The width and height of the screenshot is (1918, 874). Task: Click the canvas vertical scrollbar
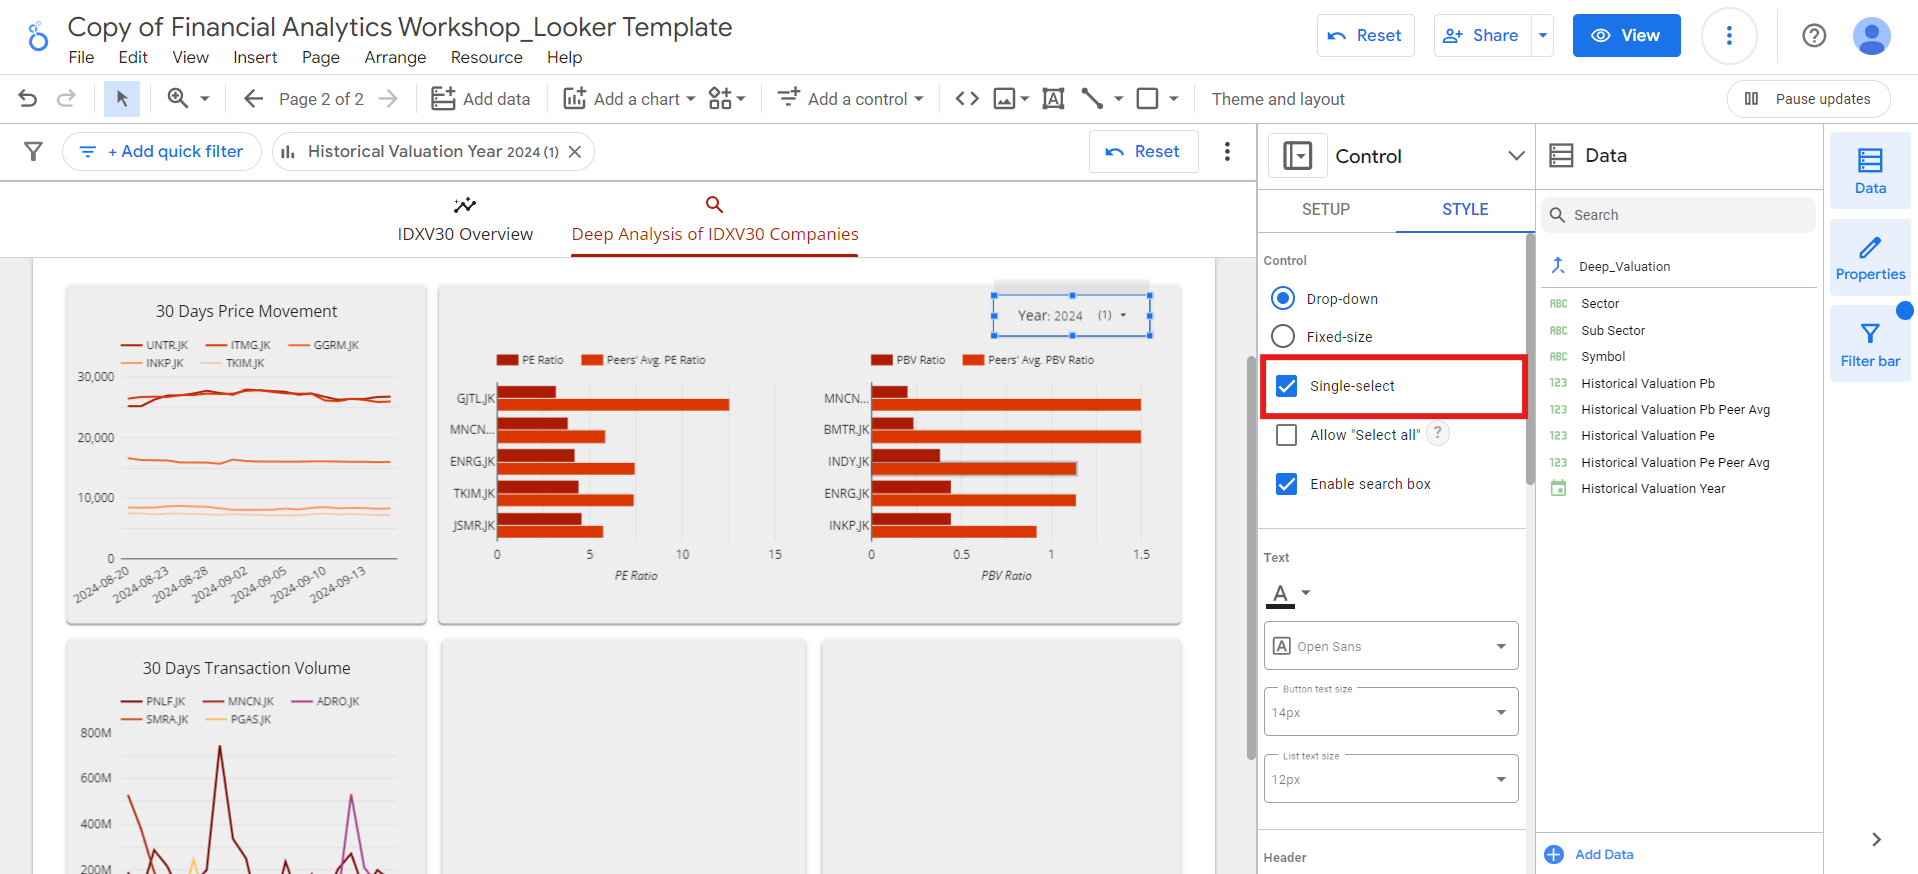tap(1251, 557)
